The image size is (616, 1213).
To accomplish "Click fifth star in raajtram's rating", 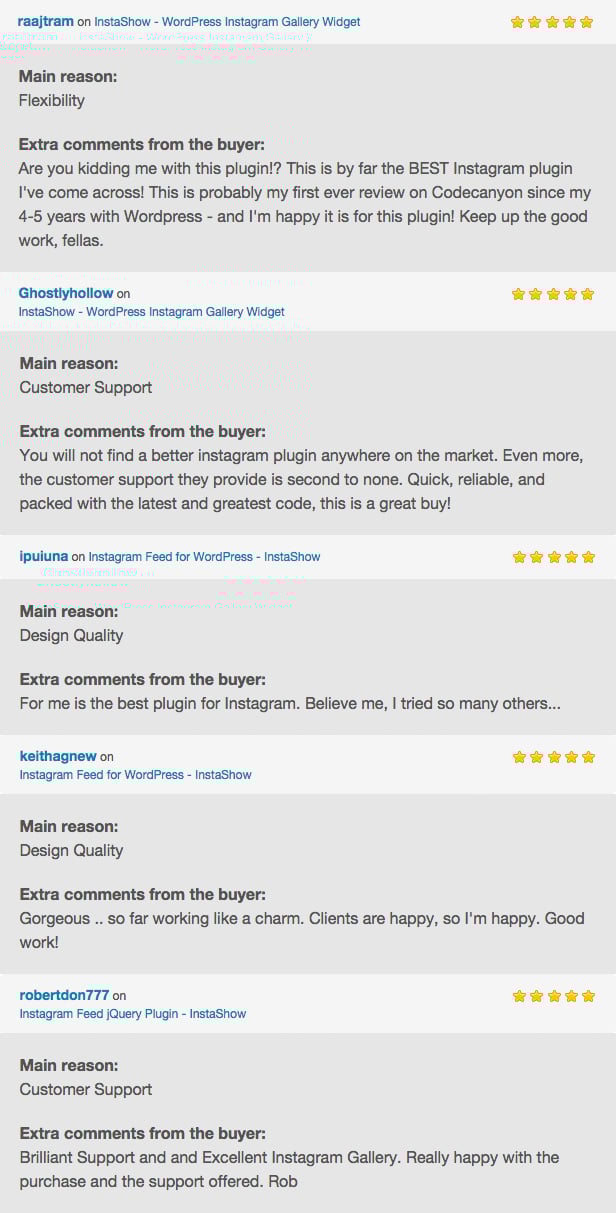I will tap(587, 22).
